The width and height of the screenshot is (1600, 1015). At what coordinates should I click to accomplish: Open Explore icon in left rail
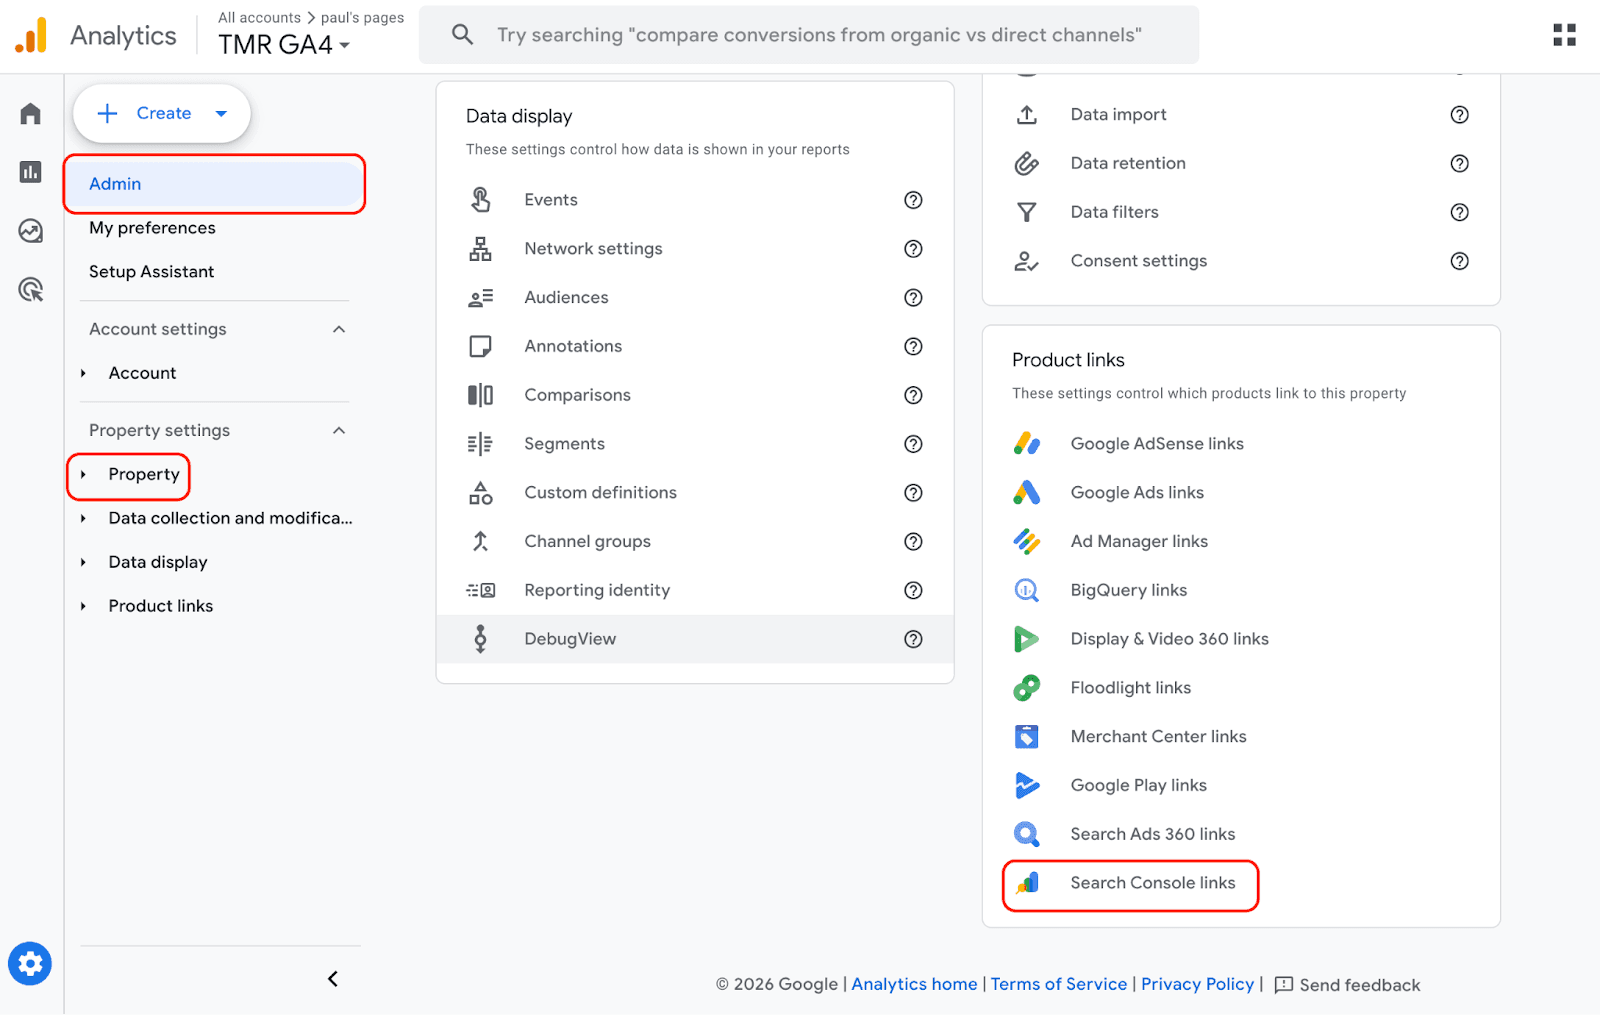point(31,231)
